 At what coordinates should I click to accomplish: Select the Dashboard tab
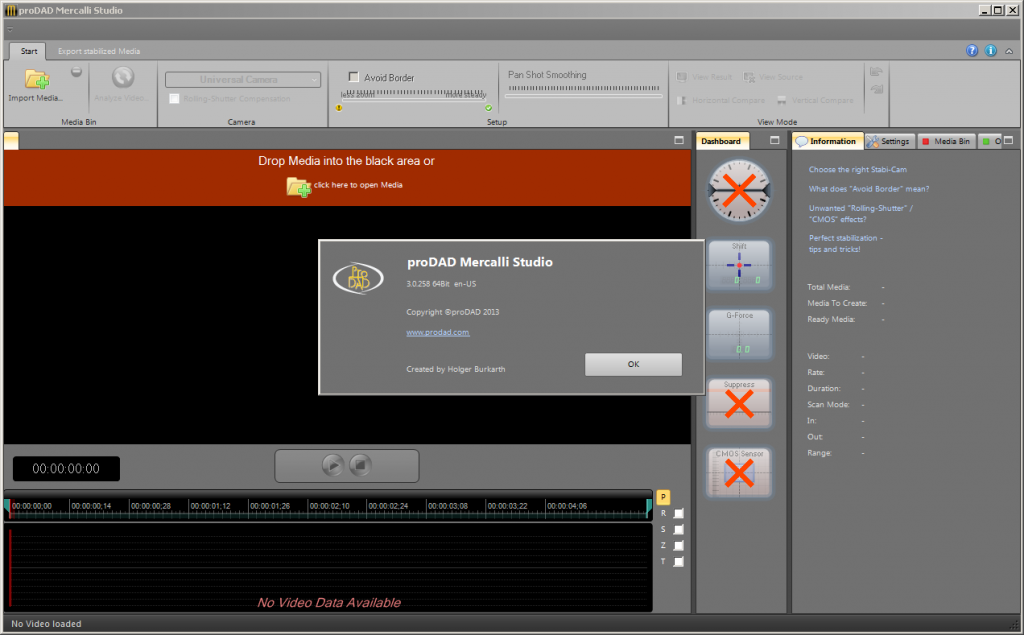[721, 141]
